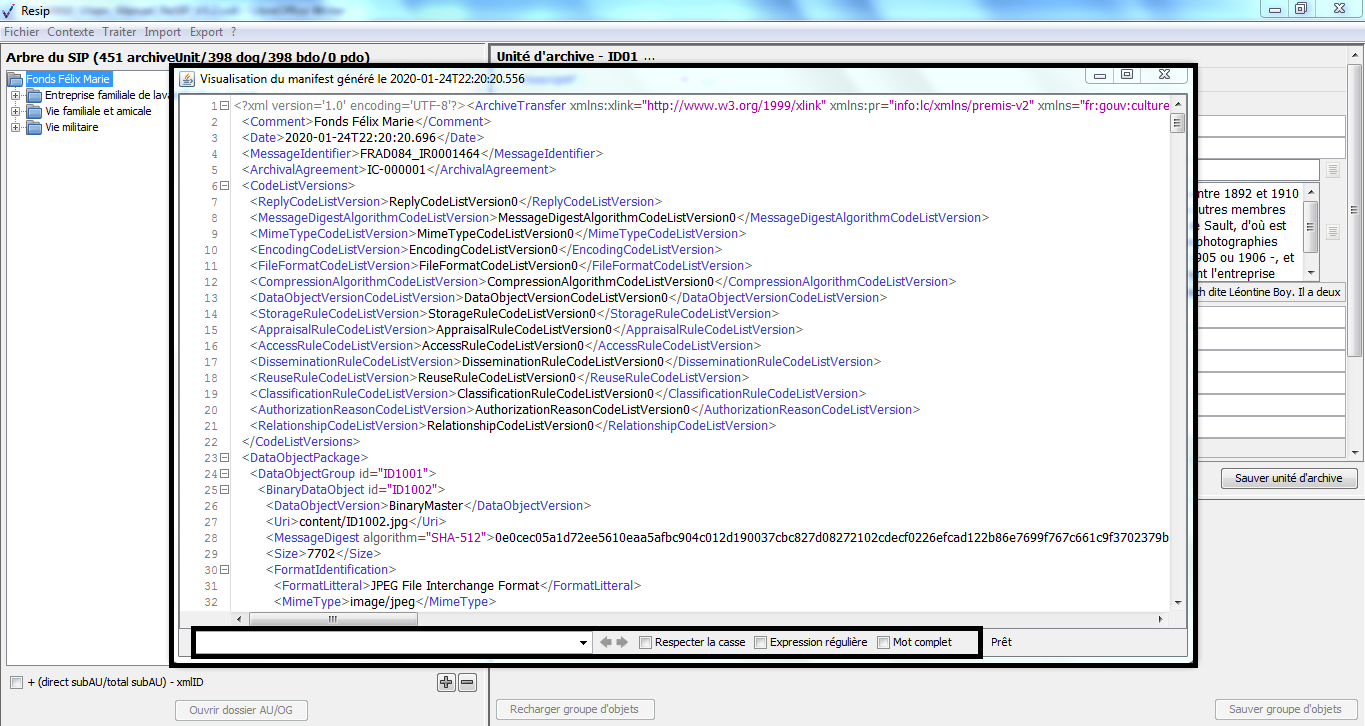
Task: Click the minus icon below the SIP tree
Action: click(467, 683)
